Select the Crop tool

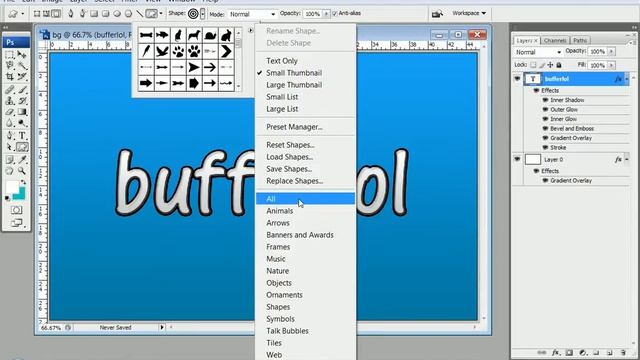coord(10,77)
